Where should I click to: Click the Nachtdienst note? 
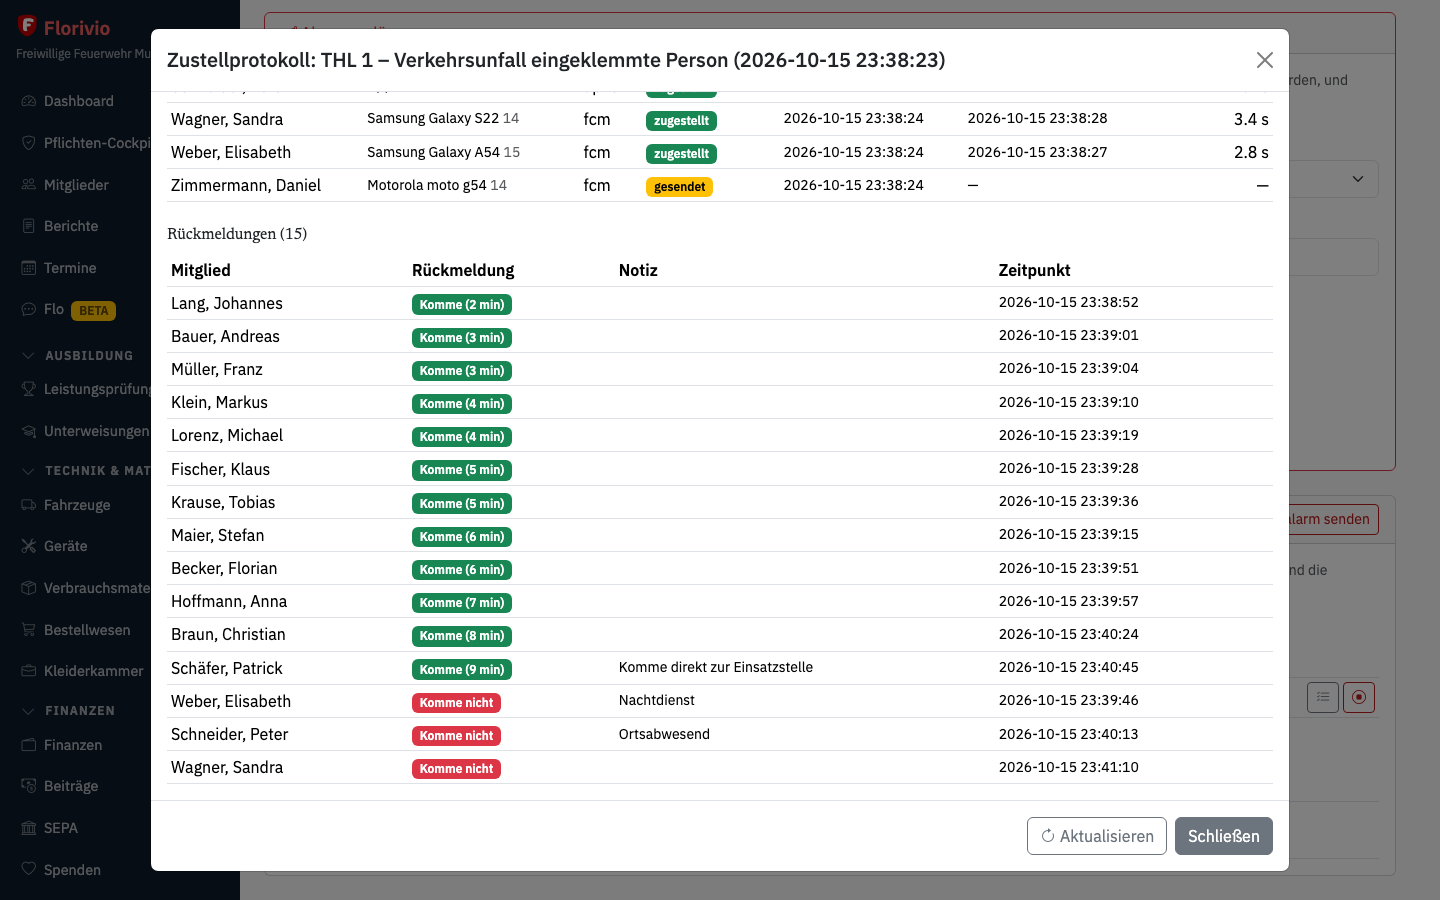click(657, 700)
